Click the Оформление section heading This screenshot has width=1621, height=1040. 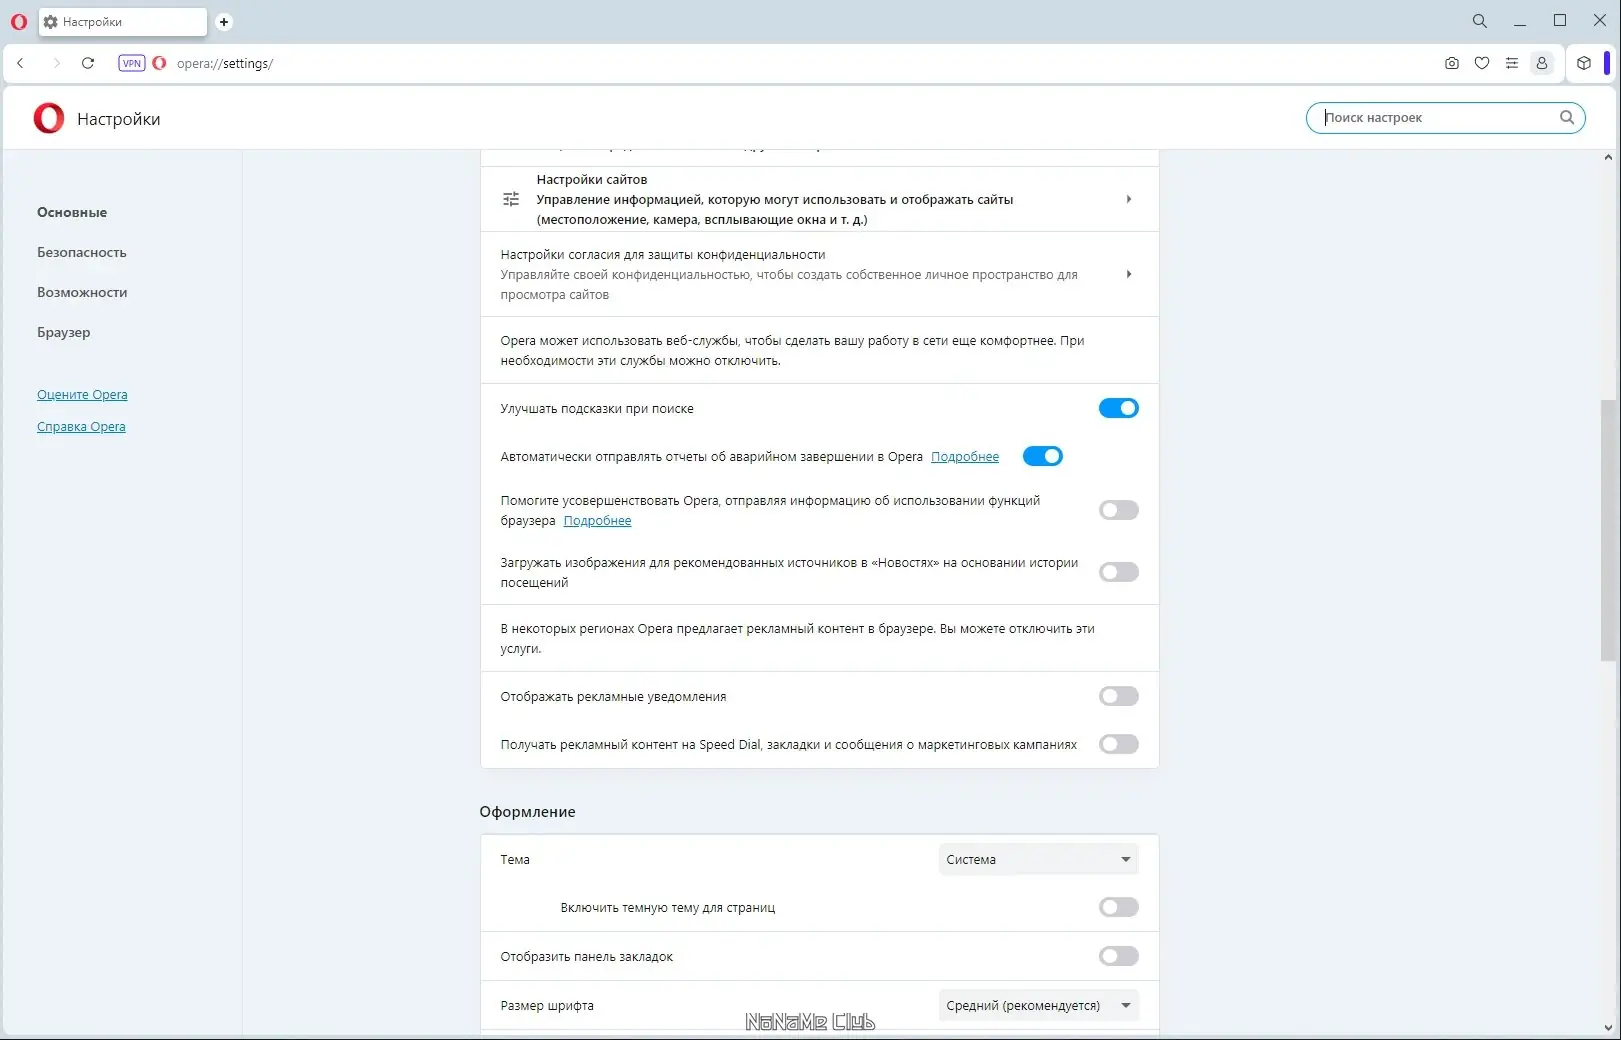tap(527, 812)
